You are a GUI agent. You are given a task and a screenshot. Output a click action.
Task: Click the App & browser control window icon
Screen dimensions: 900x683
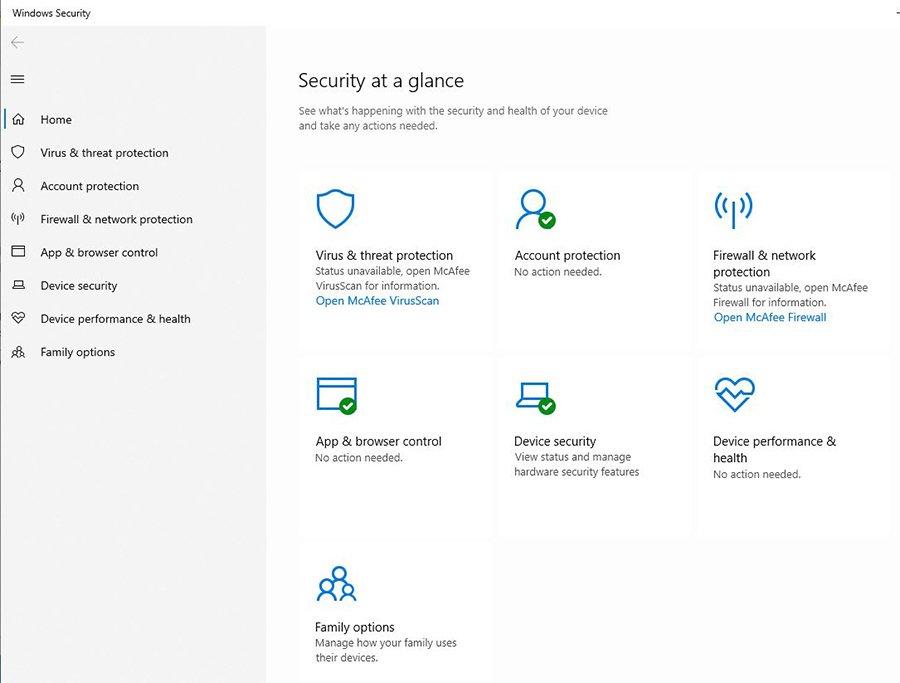(335, 394)
